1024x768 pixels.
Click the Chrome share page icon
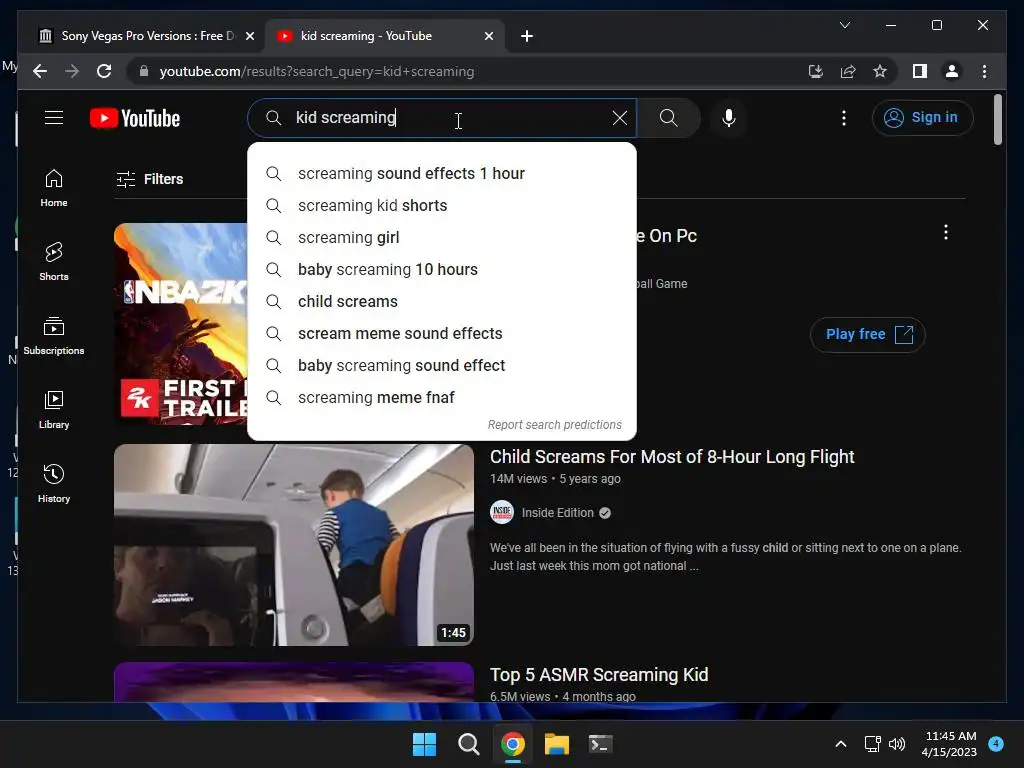848,71
